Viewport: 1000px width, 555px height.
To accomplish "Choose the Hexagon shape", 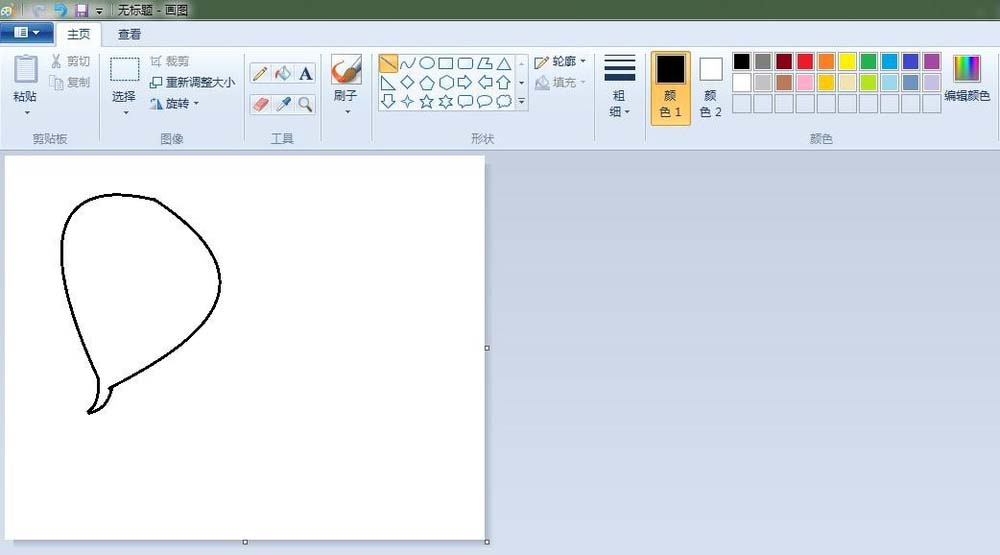I will pyautogui.click(x=446, y=82).
